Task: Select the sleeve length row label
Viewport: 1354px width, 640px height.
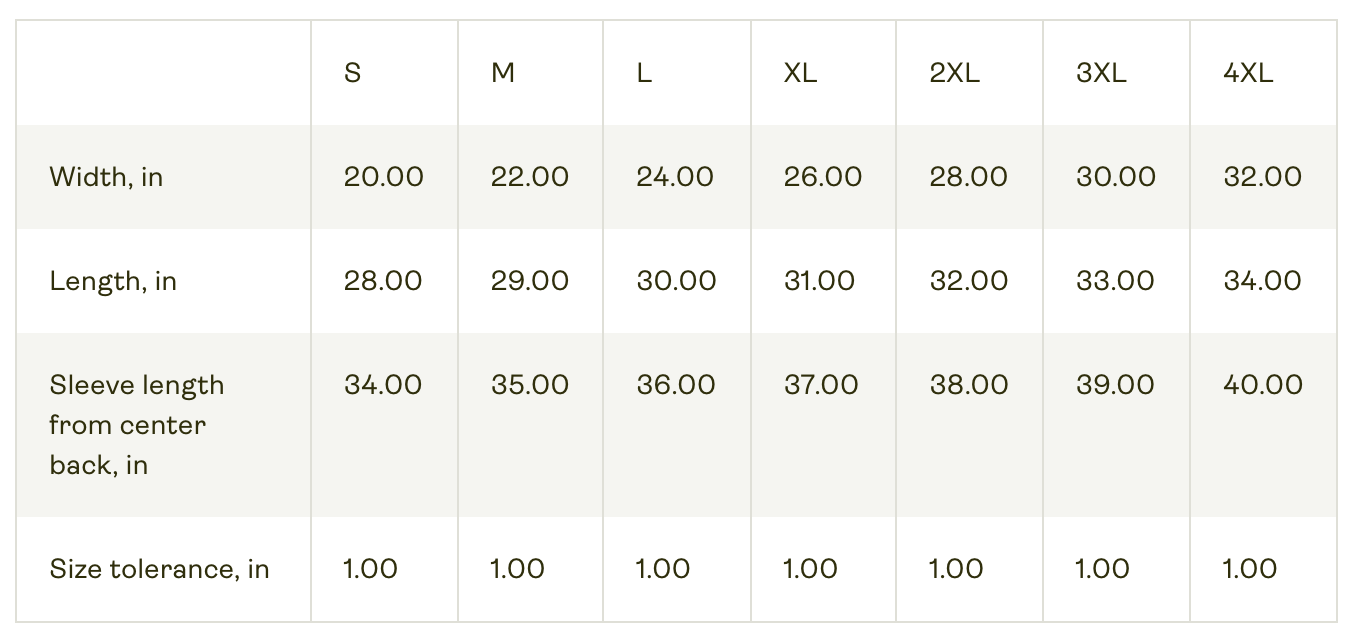Action: (x=137, y=424)
